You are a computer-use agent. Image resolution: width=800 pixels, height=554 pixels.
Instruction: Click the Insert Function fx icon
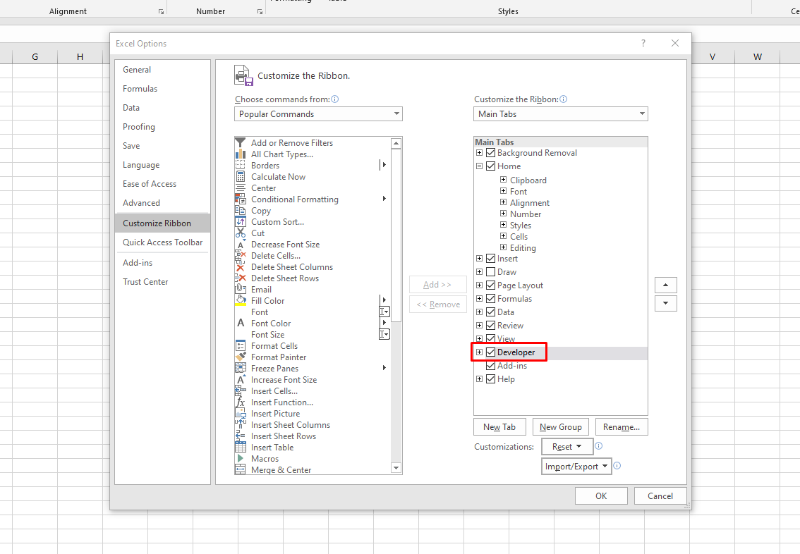240,402
